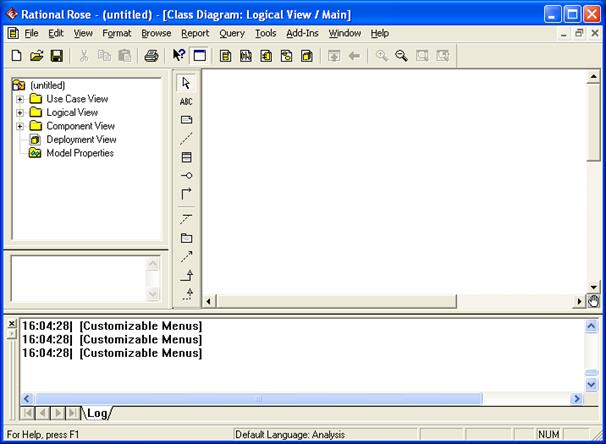Screen dimensions: 606x444
Task: Browse State Machine Diagram toolbar icon
Action: (x=286, y=56)
